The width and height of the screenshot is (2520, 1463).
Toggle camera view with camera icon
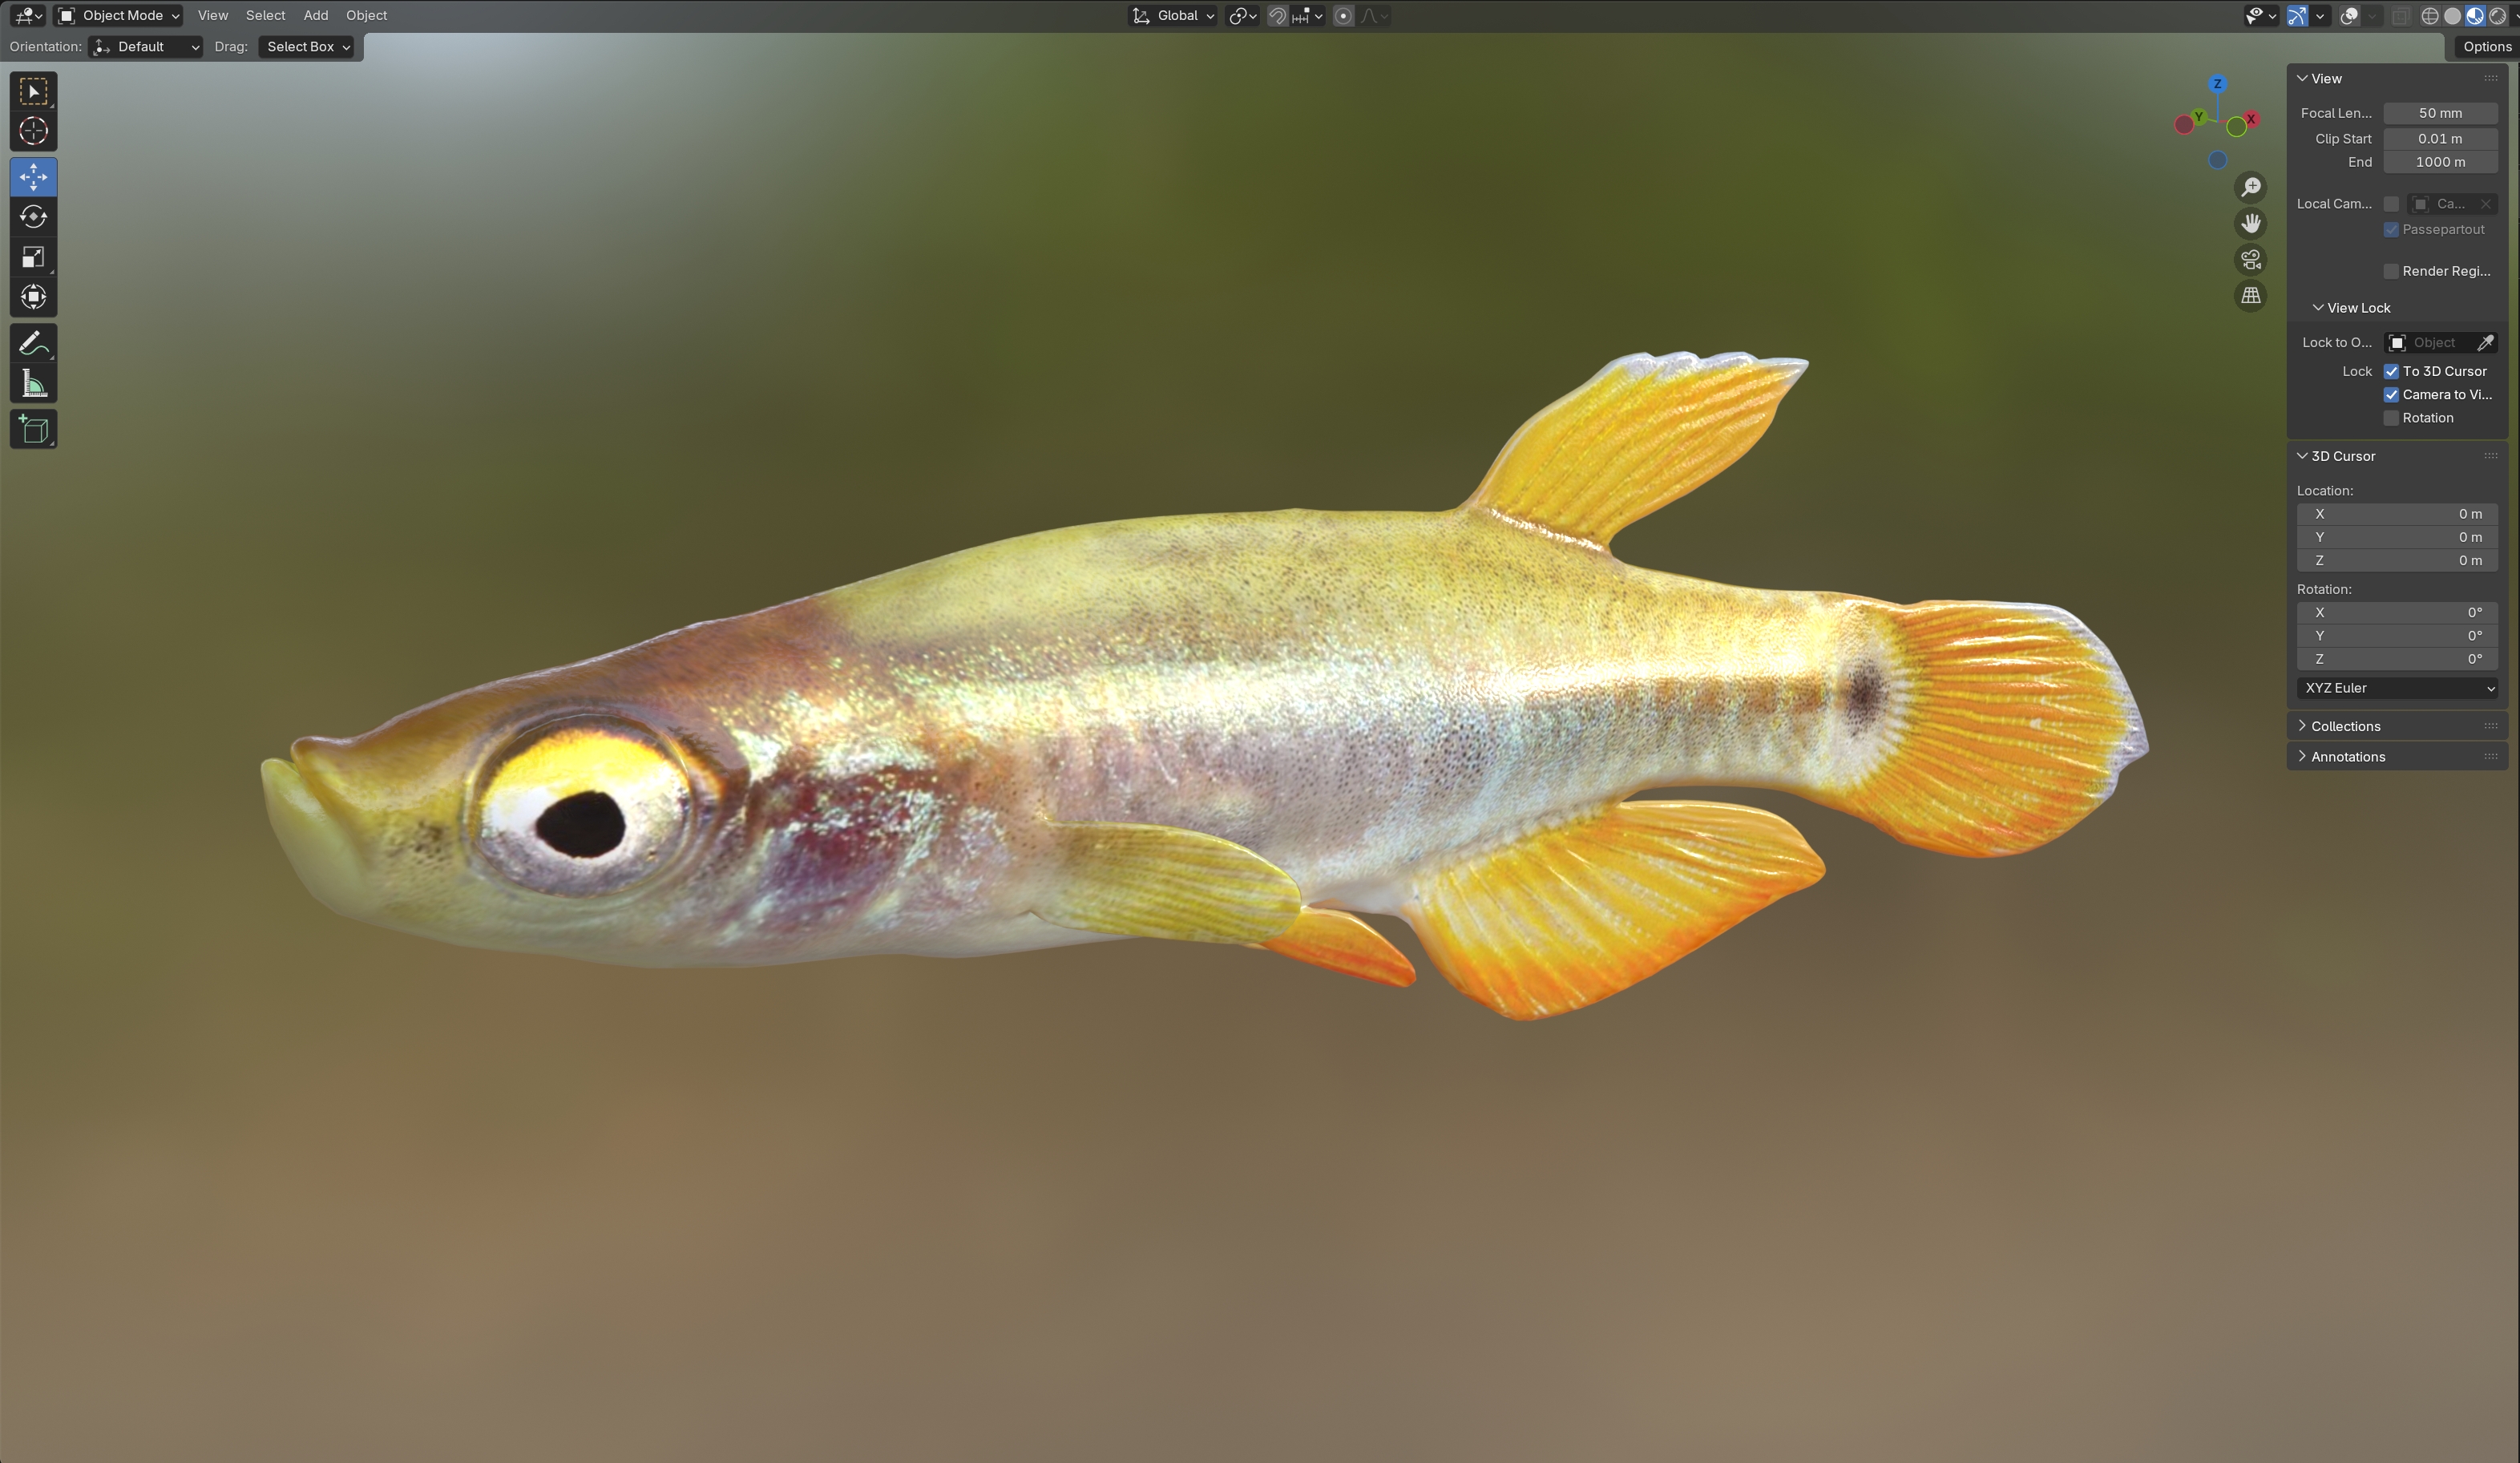(2250, 260)
